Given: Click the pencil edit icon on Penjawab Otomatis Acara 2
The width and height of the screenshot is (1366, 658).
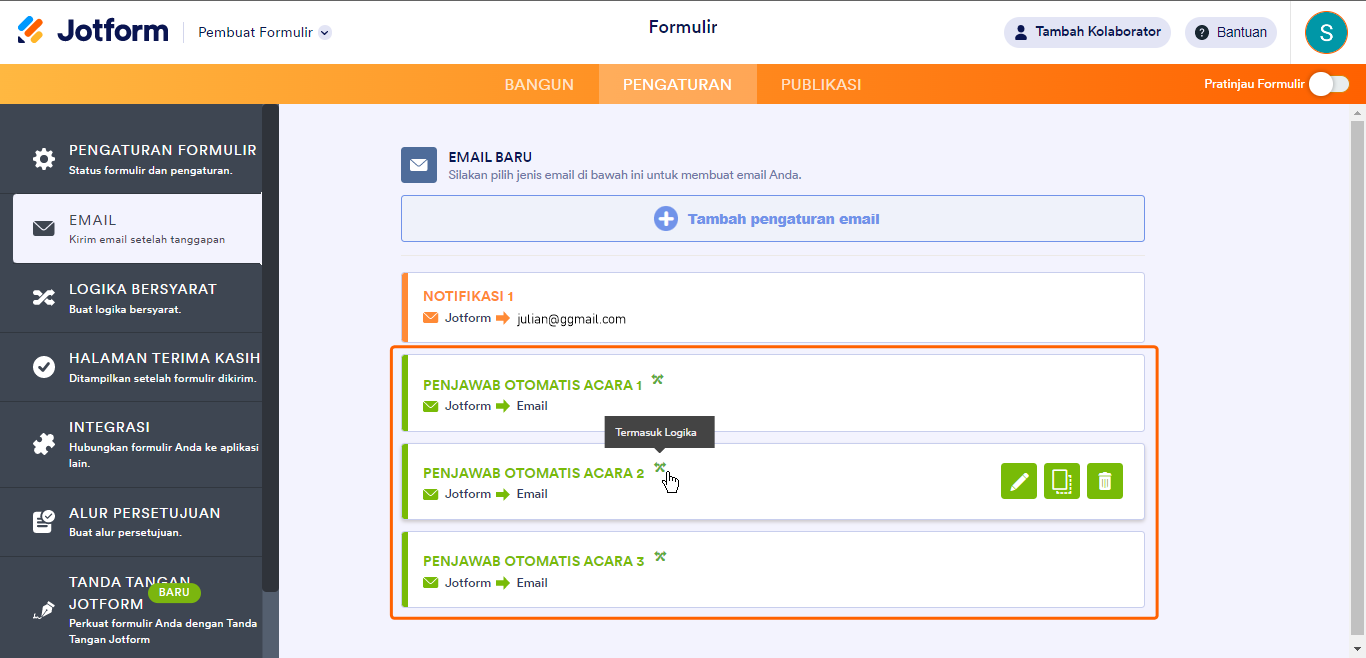Looking at the screenshot, I should (x=1019, y=481).
